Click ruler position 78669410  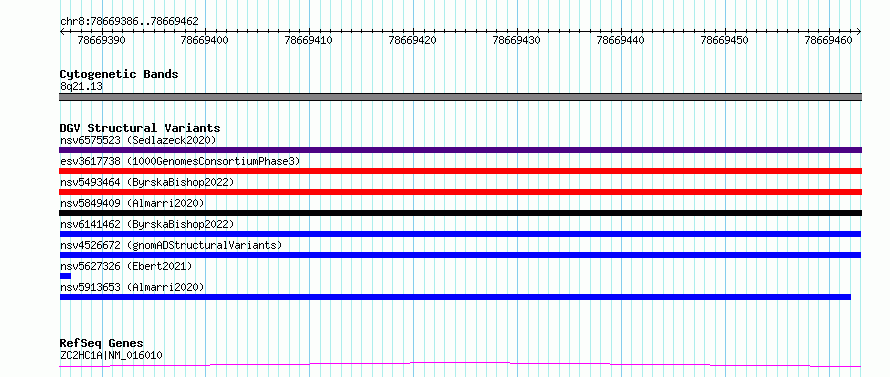[309, 40]
